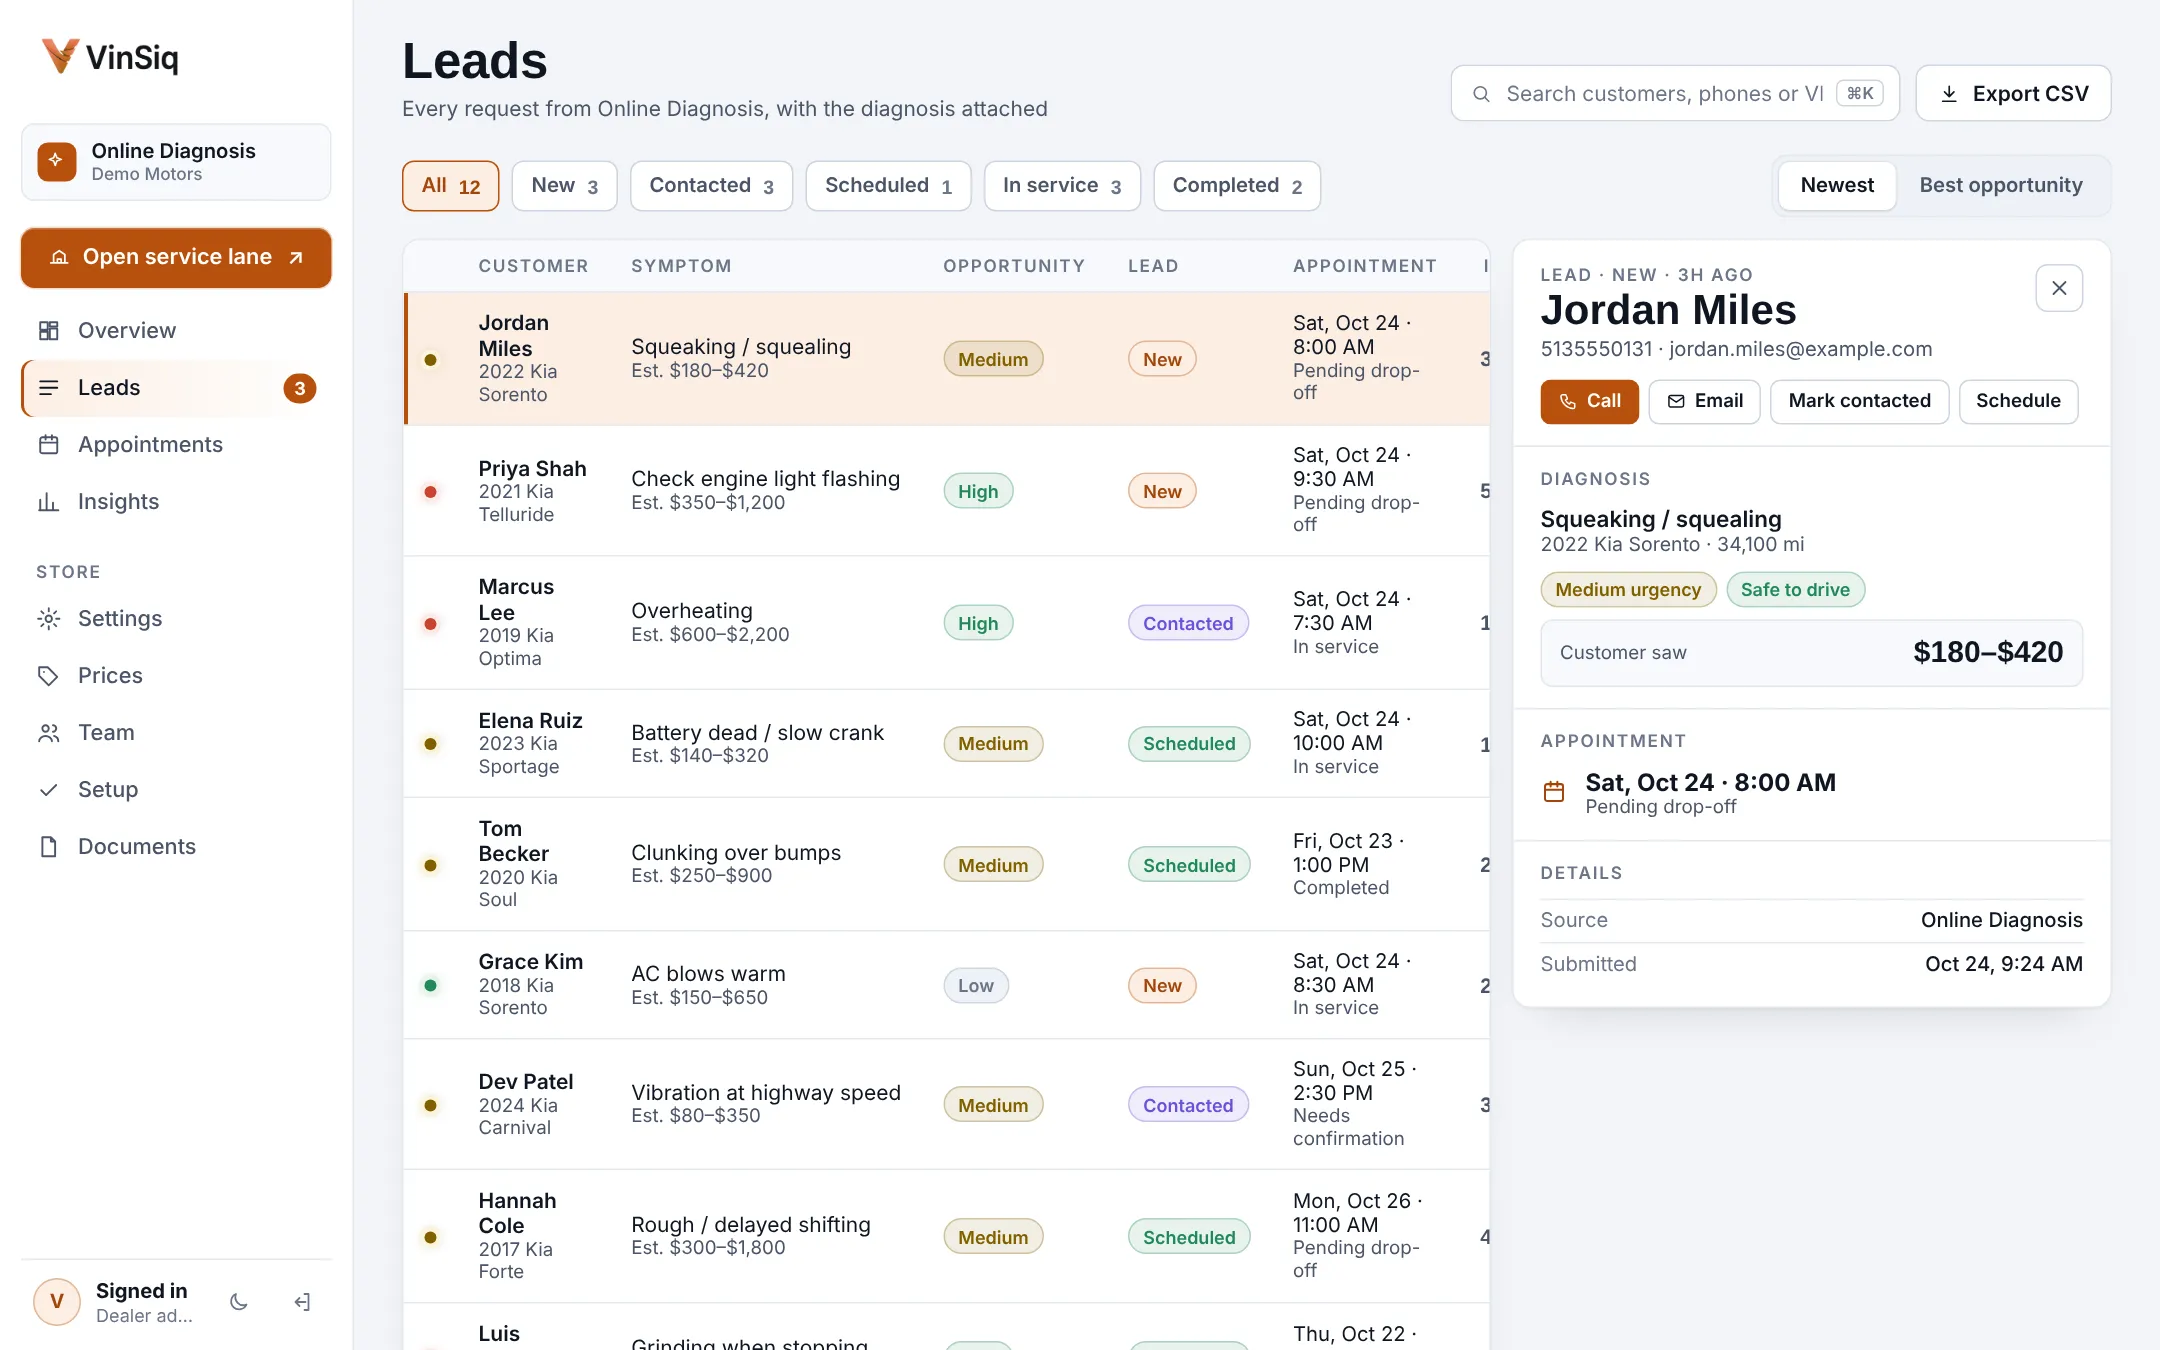Open Documents in the sidebar
The image size is (2160, 1350).
tap(176, 846)
